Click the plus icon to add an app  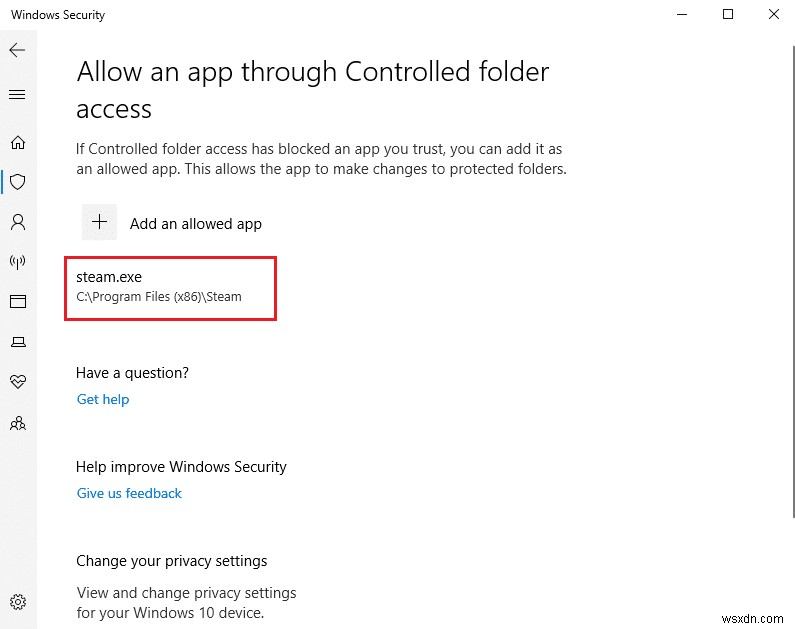pyautogui.click(x=99, y=223)
